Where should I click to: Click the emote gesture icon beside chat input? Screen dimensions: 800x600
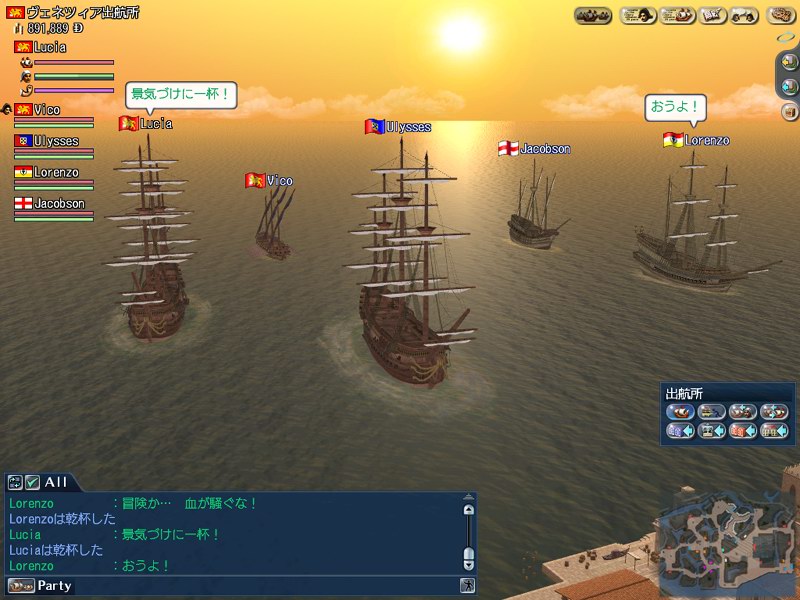pos(467,585)
